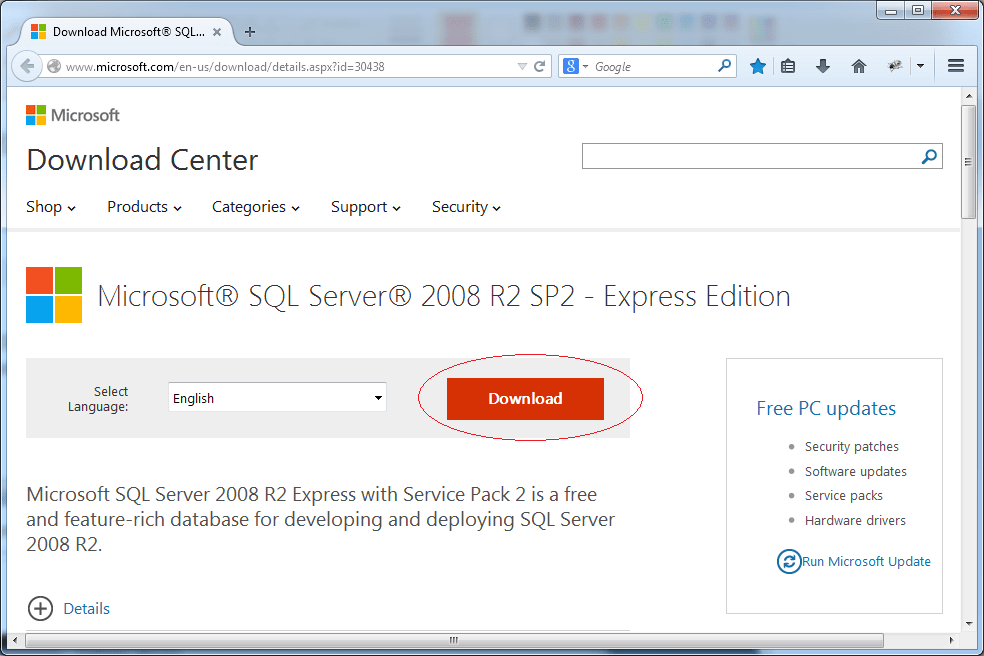Click the Service packs text

pyautogui.click(x=843, y=495)
